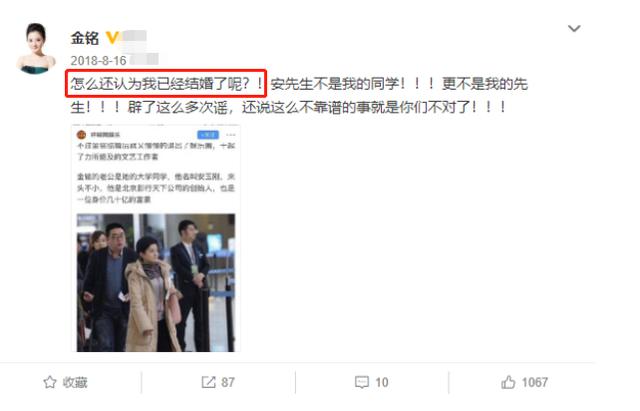Enlarge the attached screenshot image

(x=156, y=238)
